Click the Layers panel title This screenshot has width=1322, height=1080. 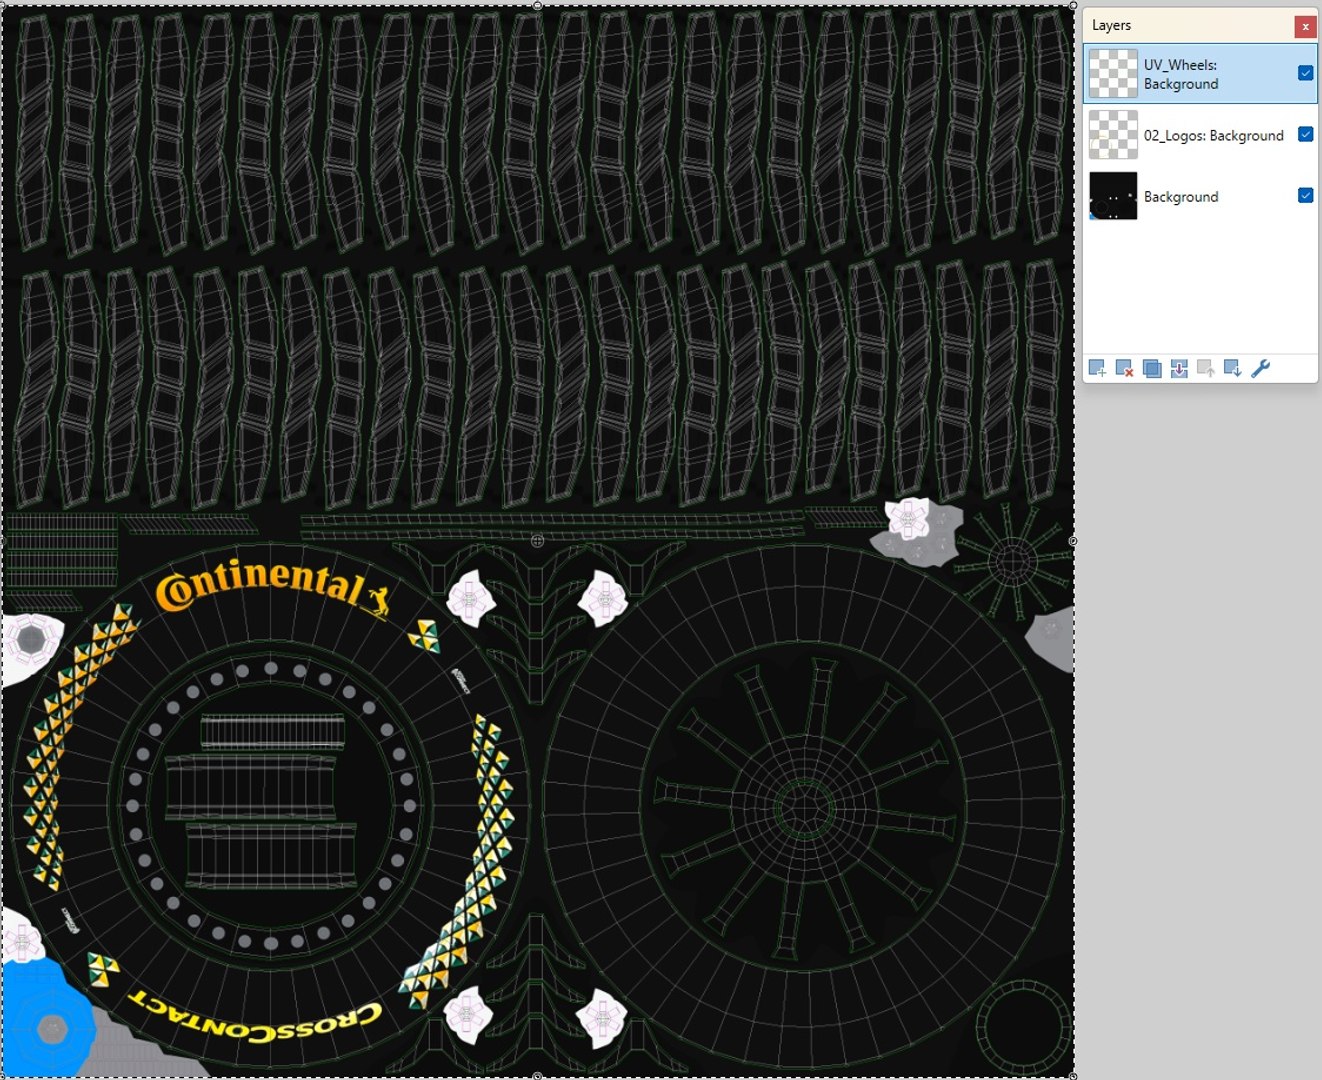click(1111, 26)
